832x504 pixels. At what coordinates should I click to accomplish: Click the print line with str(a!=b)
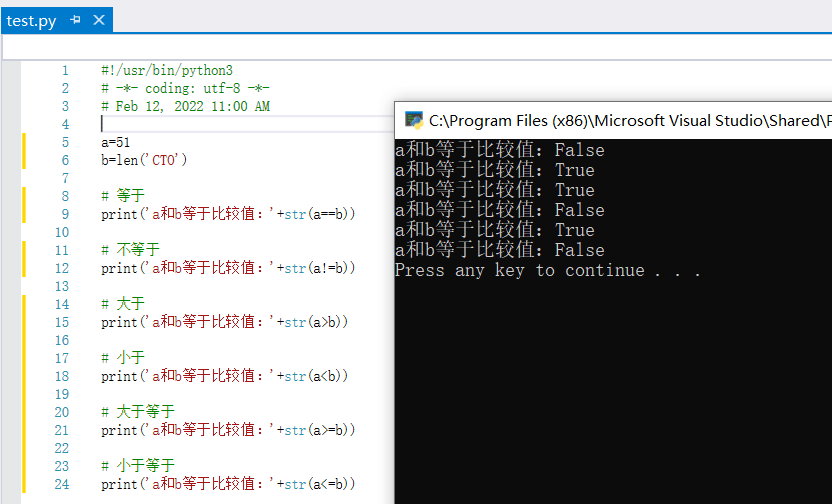coord(228,268)
